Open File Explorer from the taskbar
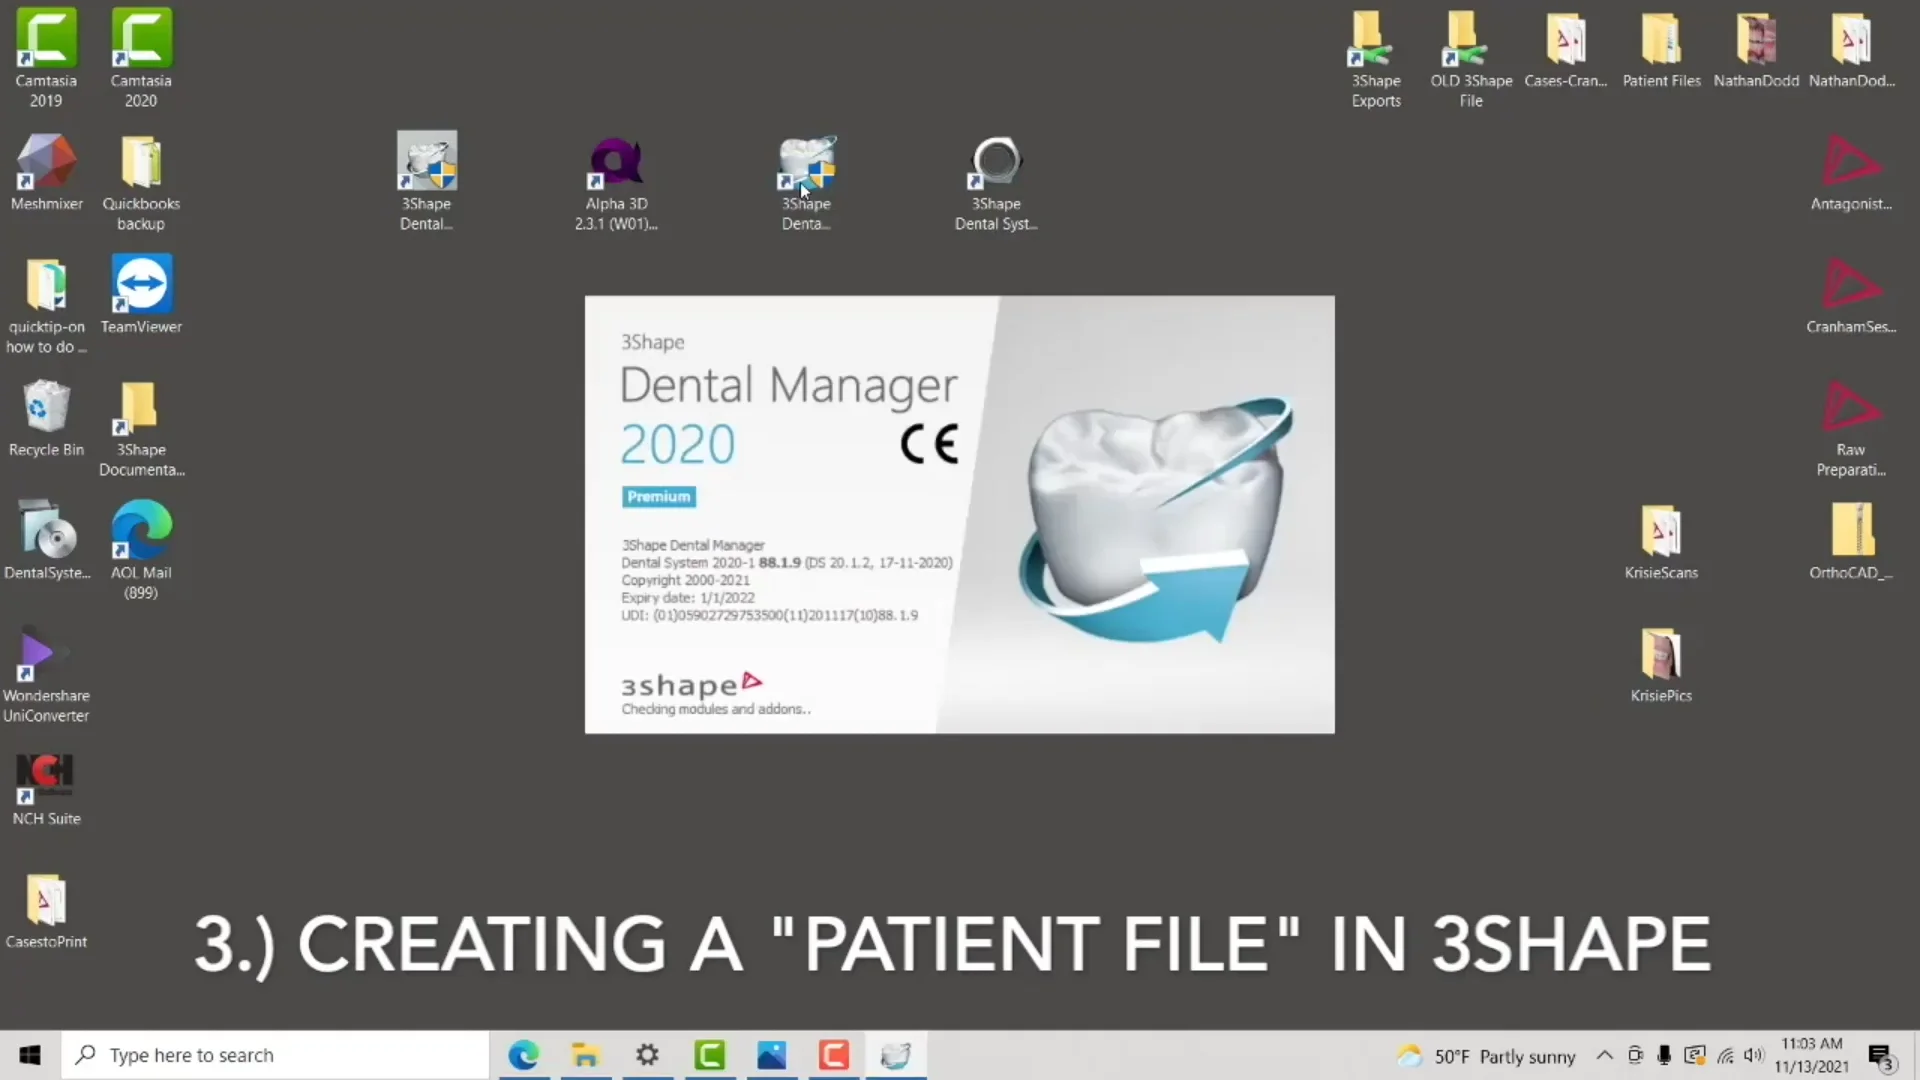Screen dimensions: 1920x1080 (585, 1055)
